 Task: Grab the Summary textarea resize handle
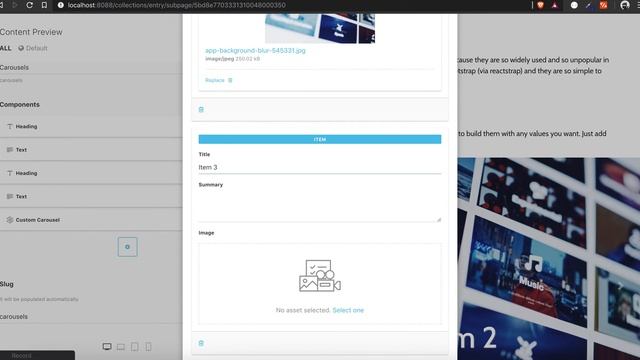(439, 220)
